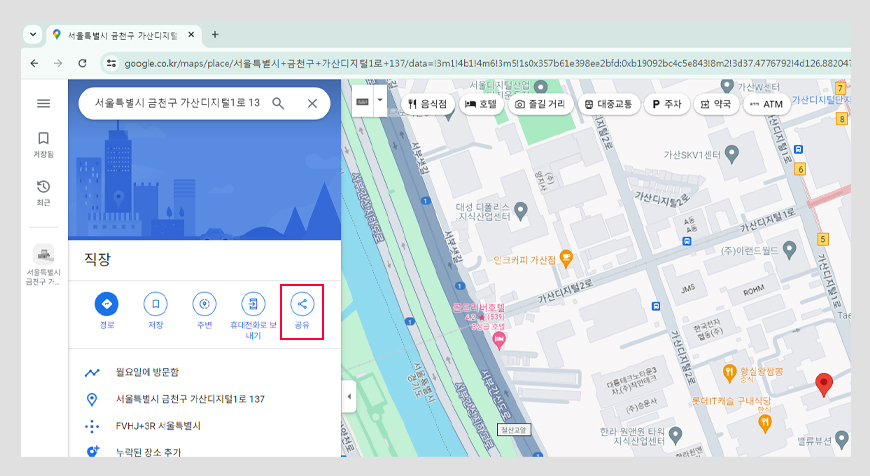Image resolution: width=870 pixels, height=476 pixels.
Task: Get directions with the 경로 button
Action: tap(107, 310)
